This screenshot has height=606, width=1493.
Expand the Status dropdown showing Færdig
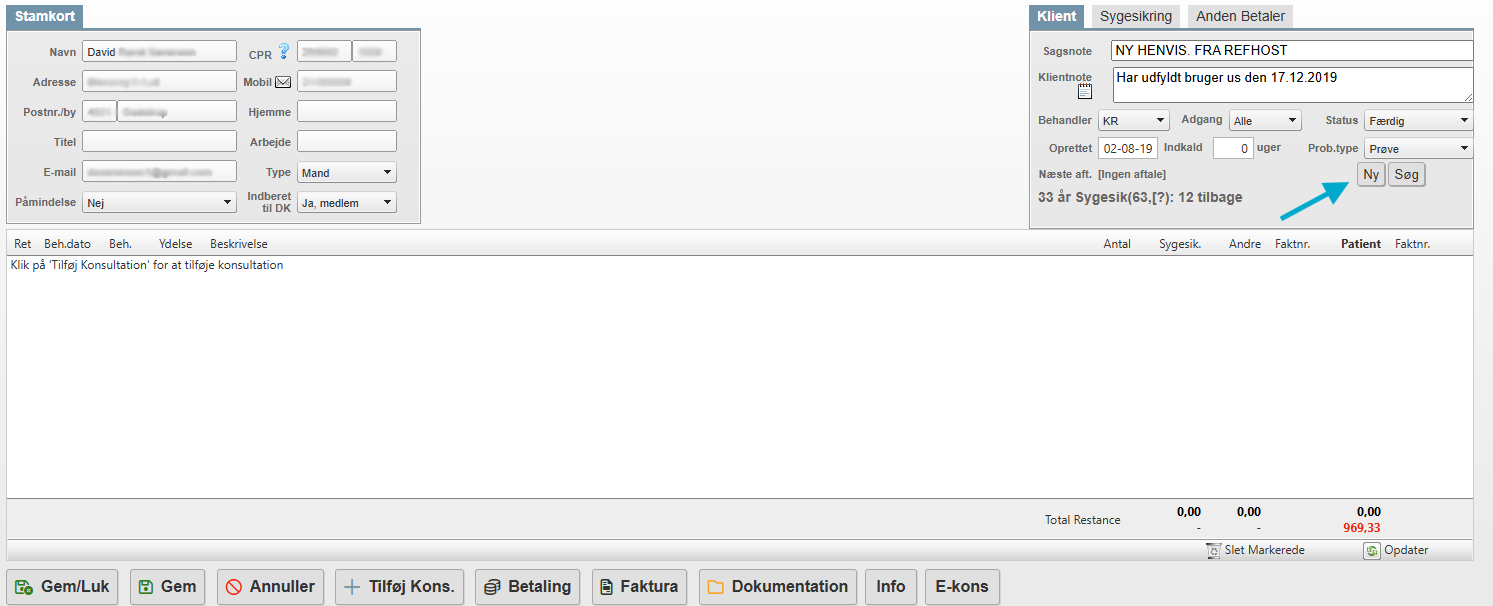coord(1417,121)
